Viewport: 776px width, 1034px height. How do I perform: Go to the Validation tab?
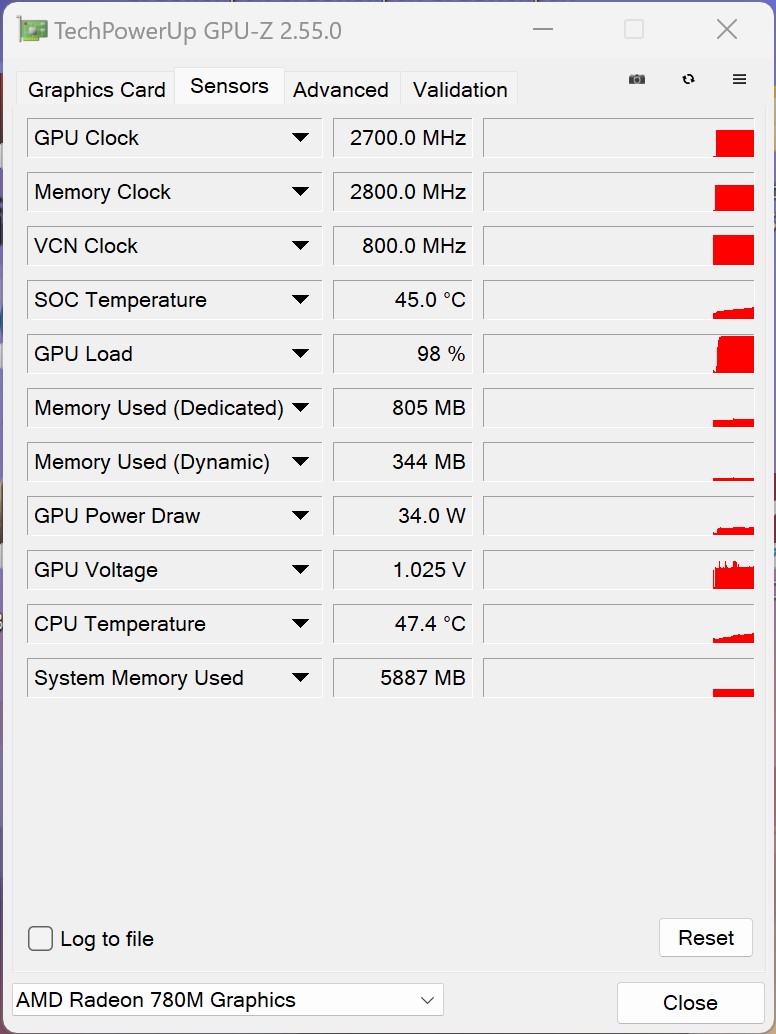(460, 90)
